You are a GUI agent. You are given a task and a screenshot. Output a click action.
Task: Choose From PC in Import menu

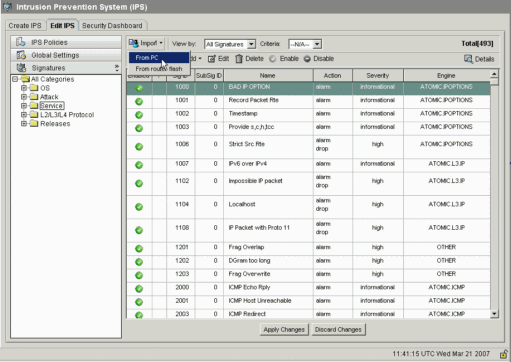[x=159, y=58]
